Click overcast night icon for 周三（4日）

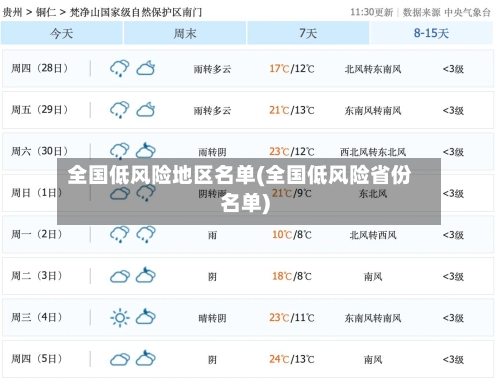point(146,316)
